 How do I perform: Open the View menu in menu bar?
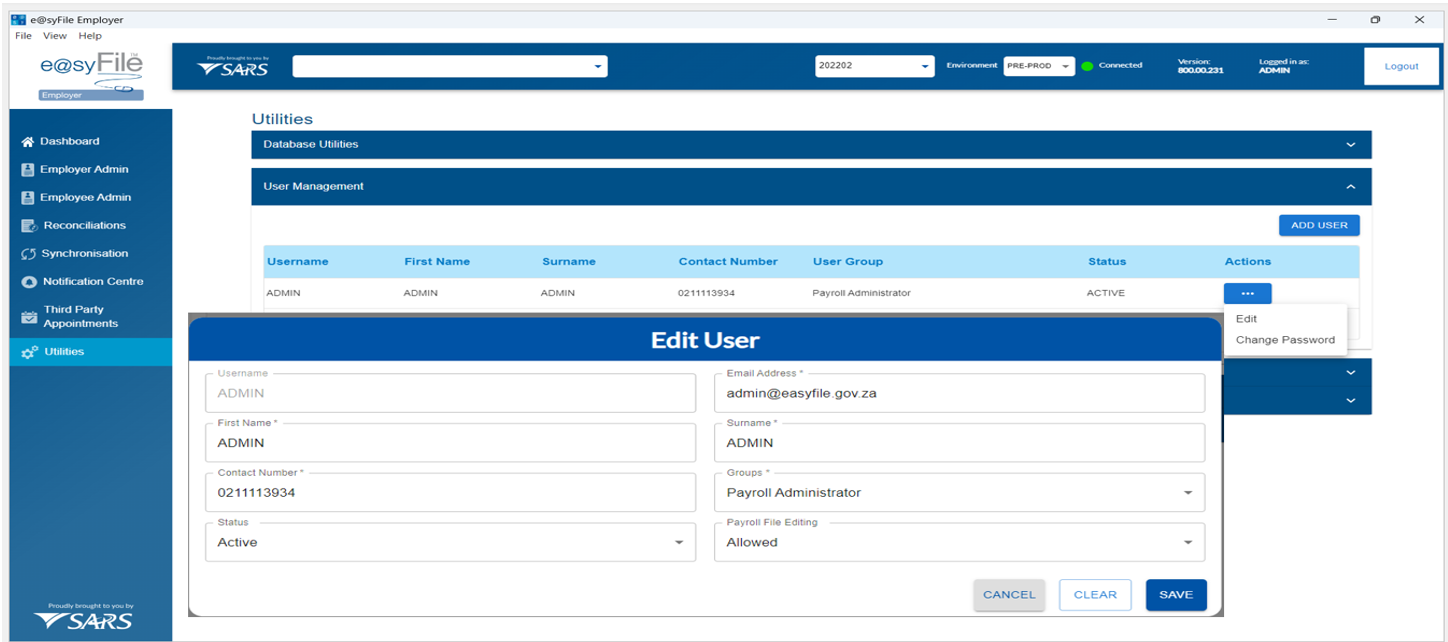click(55, 36)
